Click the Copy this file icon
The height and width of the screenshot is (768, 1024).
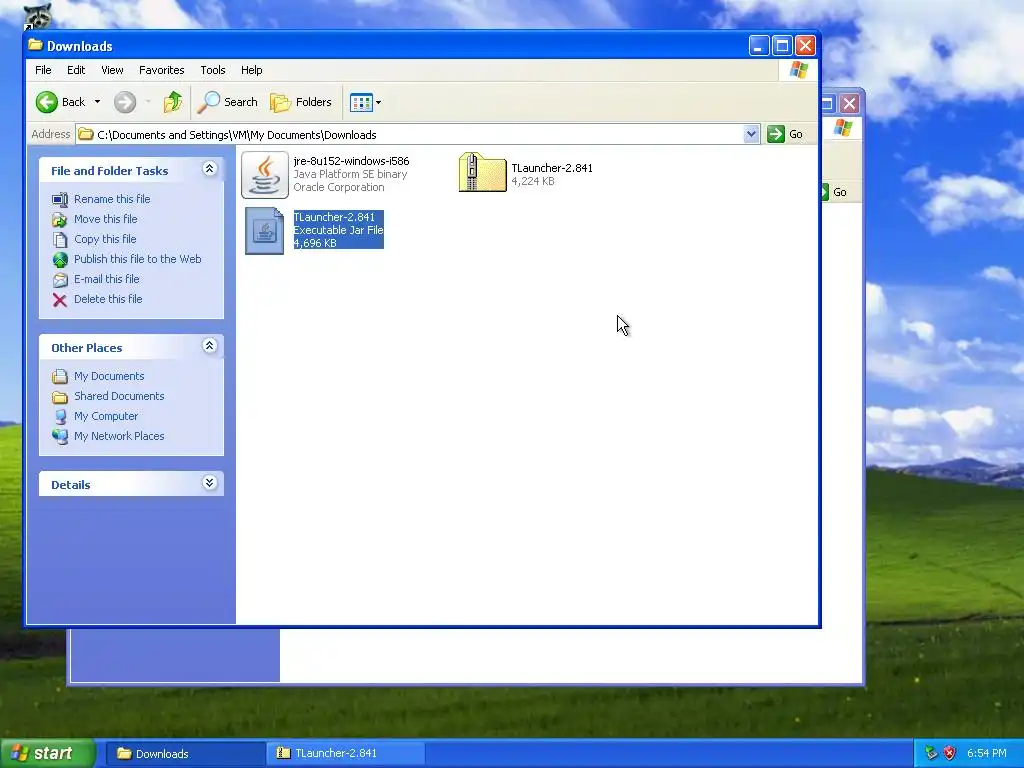coord(60,240)
